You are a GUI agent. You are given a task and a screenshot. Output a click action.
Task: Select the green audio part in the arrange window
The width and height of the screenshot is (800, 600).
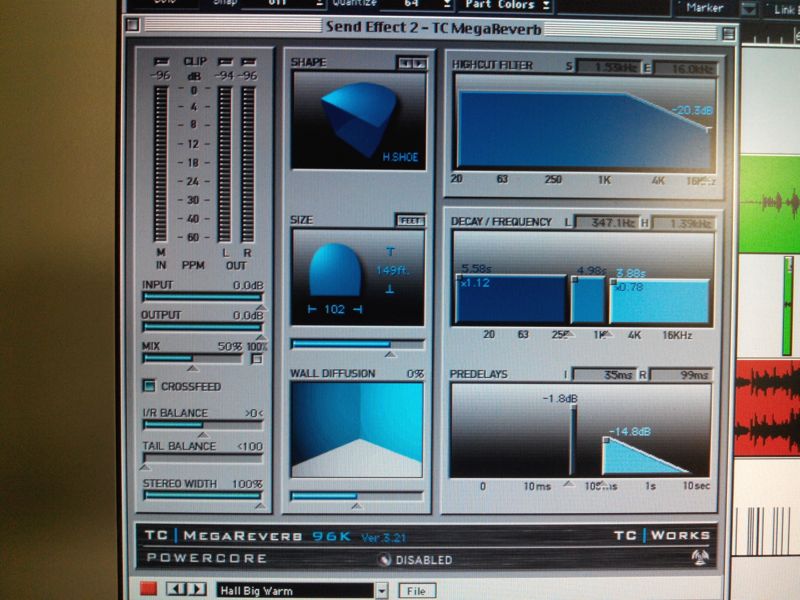click(x=770, y=203)
